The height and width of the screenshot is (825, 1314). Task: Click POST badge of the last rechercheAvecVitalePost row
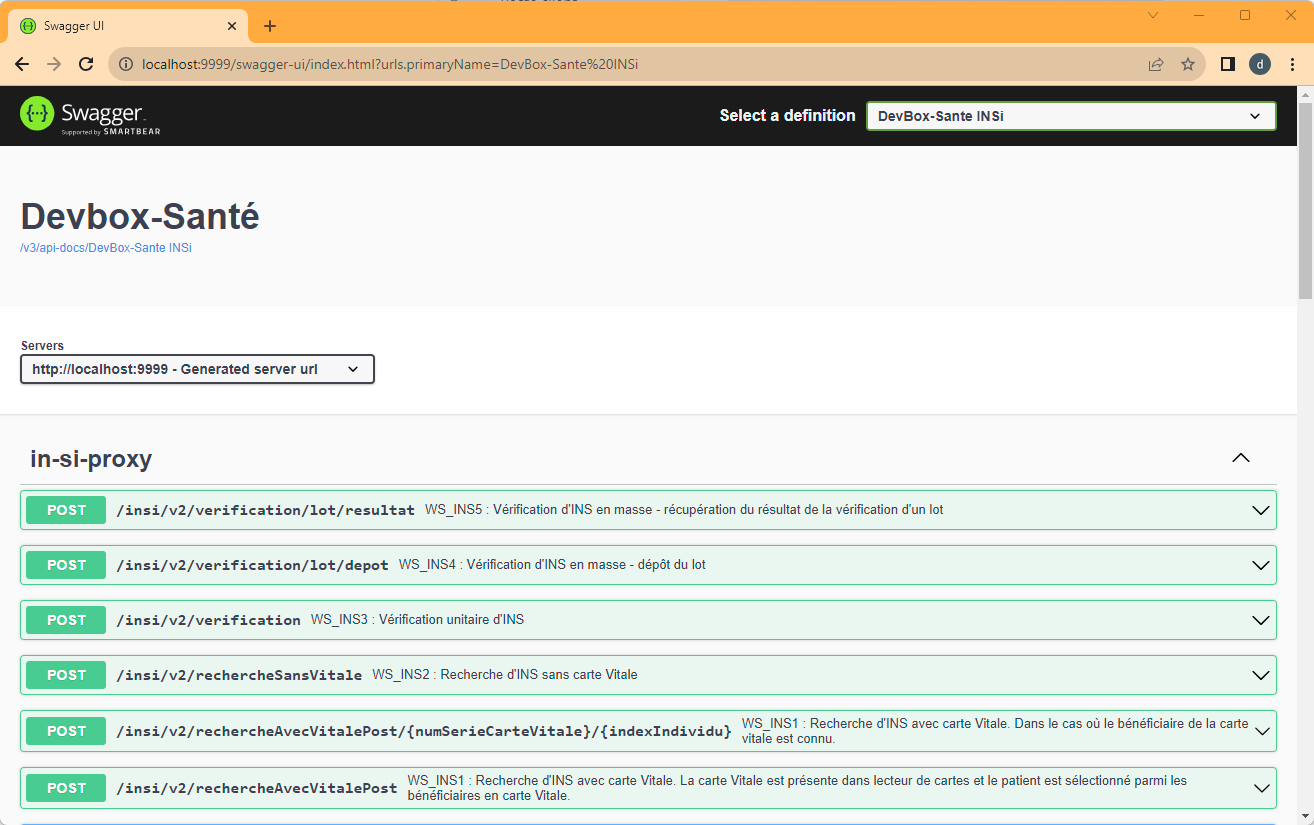click(66, 788)
